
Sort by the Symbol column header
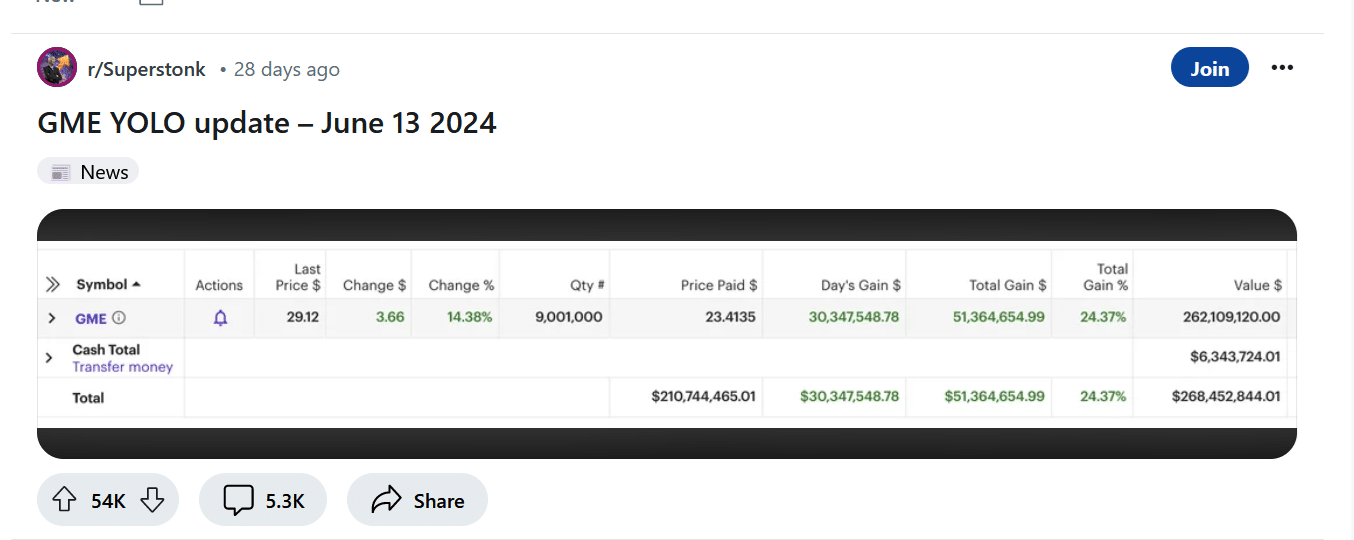[x=108, y=285]
